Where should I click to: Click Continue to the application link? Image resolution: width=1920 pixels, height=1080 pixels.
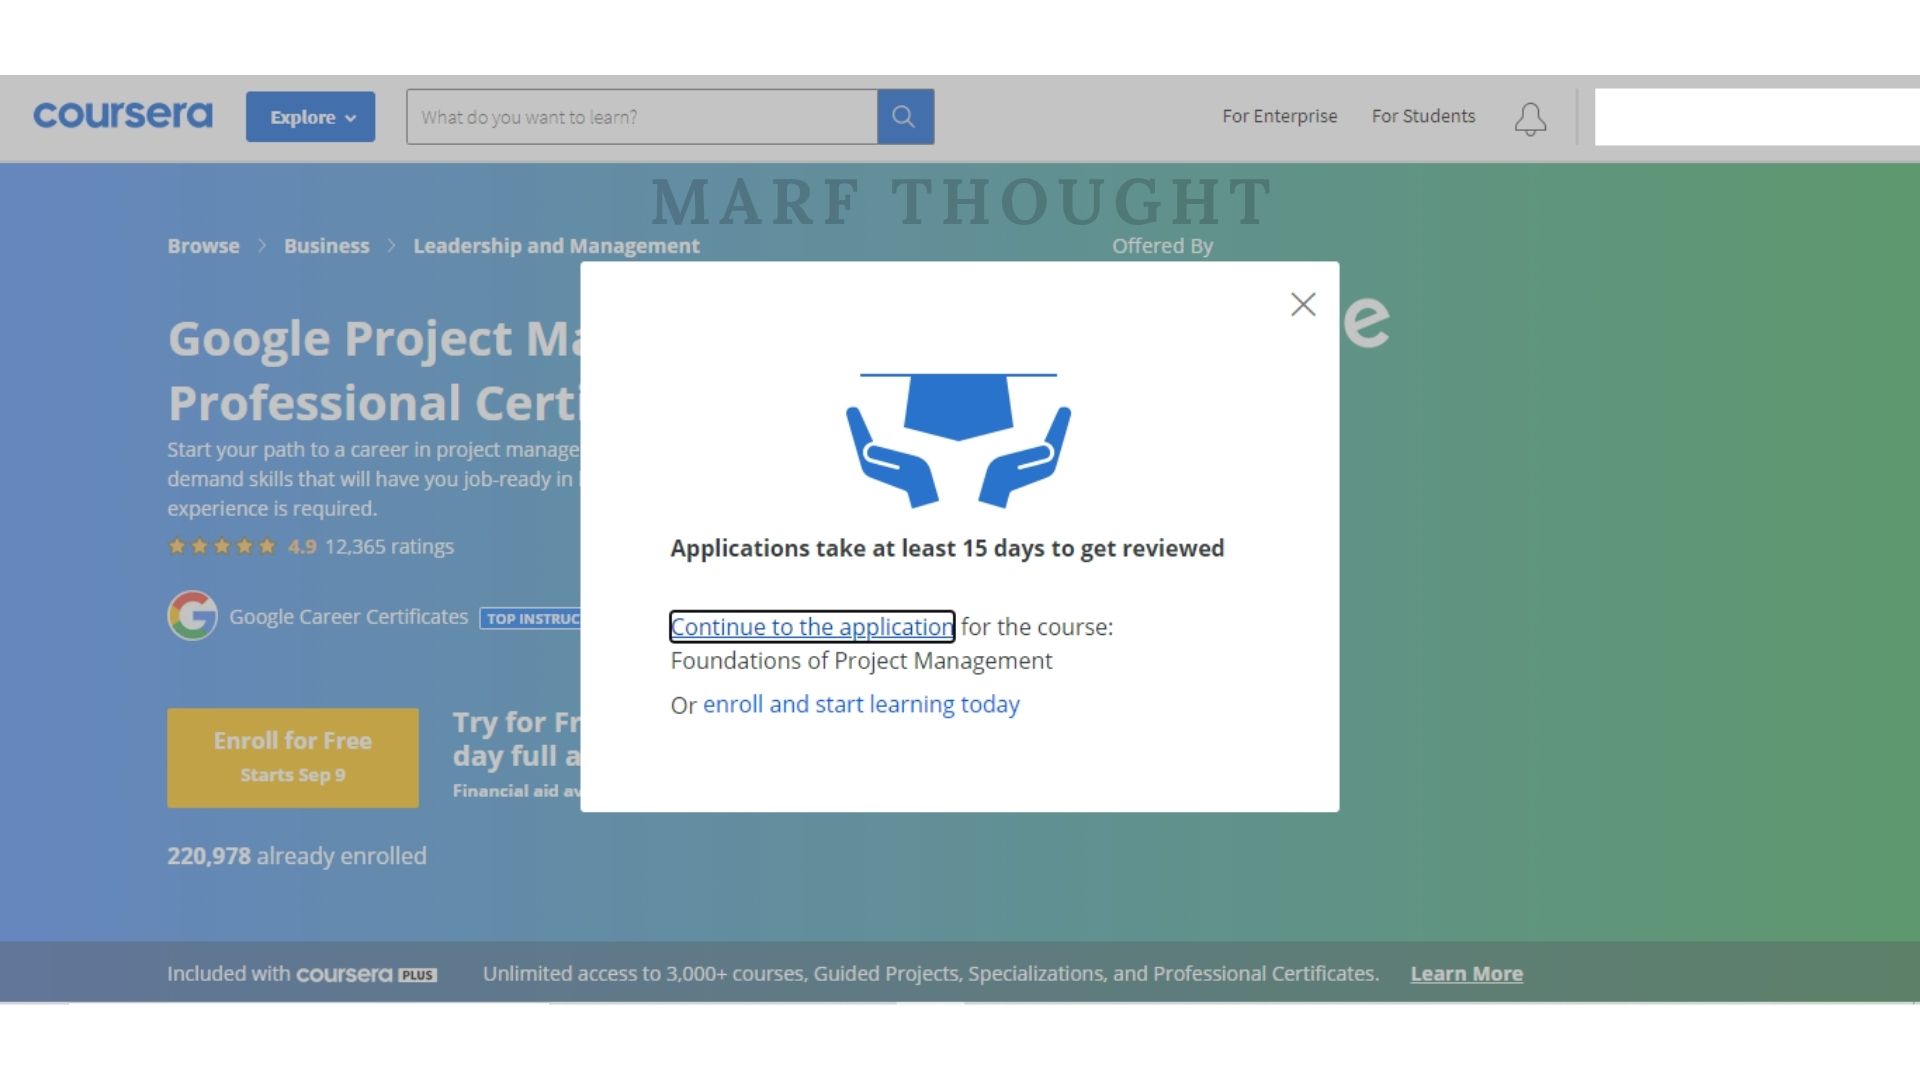811,627
